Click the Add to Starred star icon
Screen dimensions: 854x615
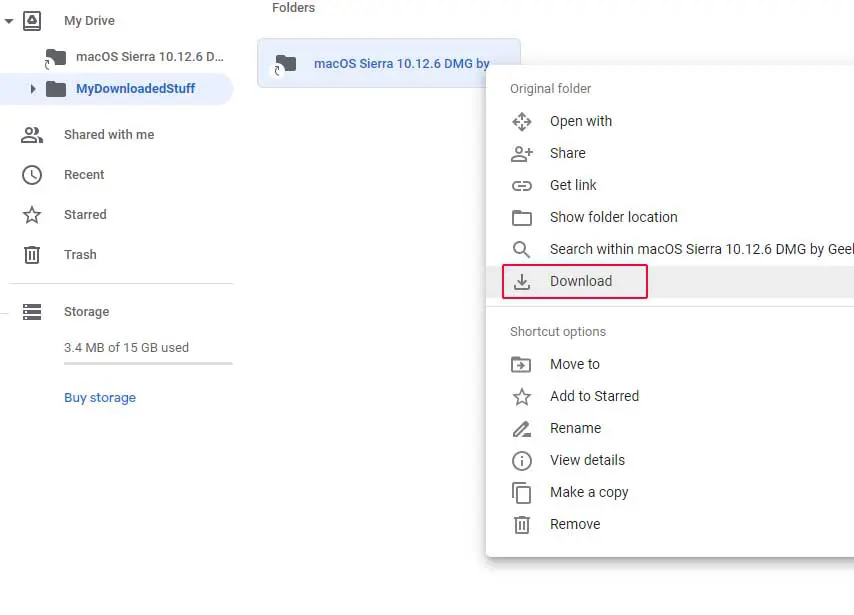click(522, 397)
